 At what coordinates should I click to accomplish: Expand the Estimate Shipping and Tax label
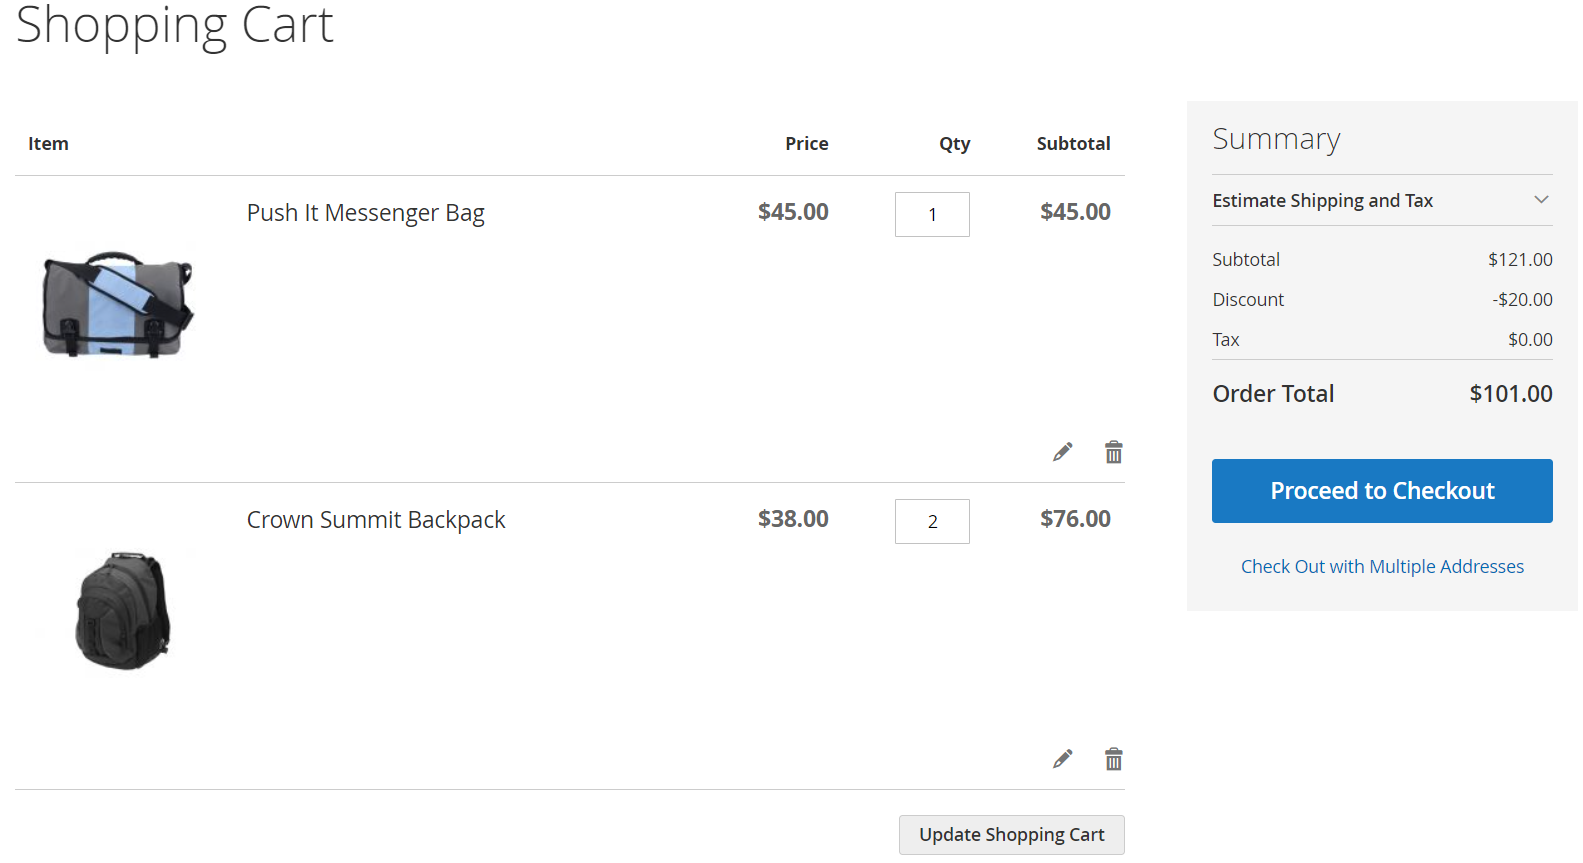(x=1322, y=201)
